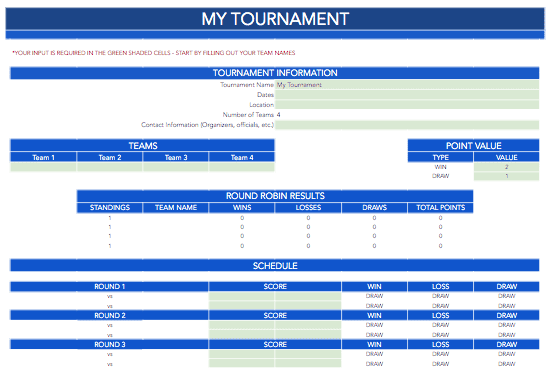Click the DRAW header in ROUND 3 row

pos(506,345)
